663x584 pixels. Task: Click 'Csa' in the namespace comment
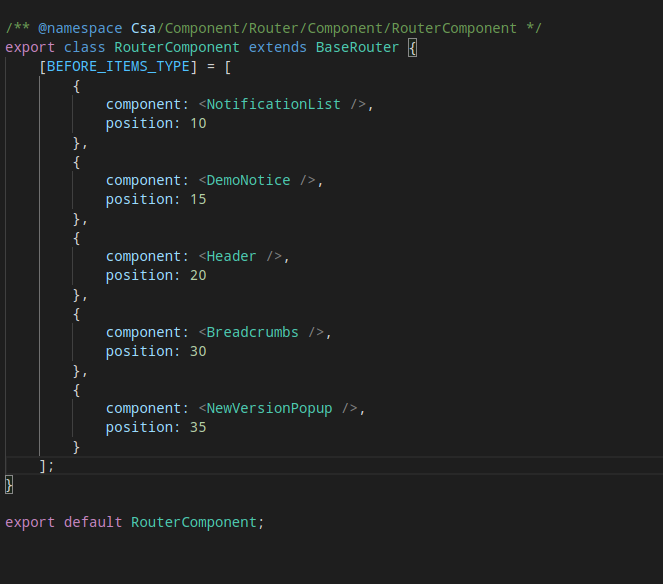click(x=143, y=28)
